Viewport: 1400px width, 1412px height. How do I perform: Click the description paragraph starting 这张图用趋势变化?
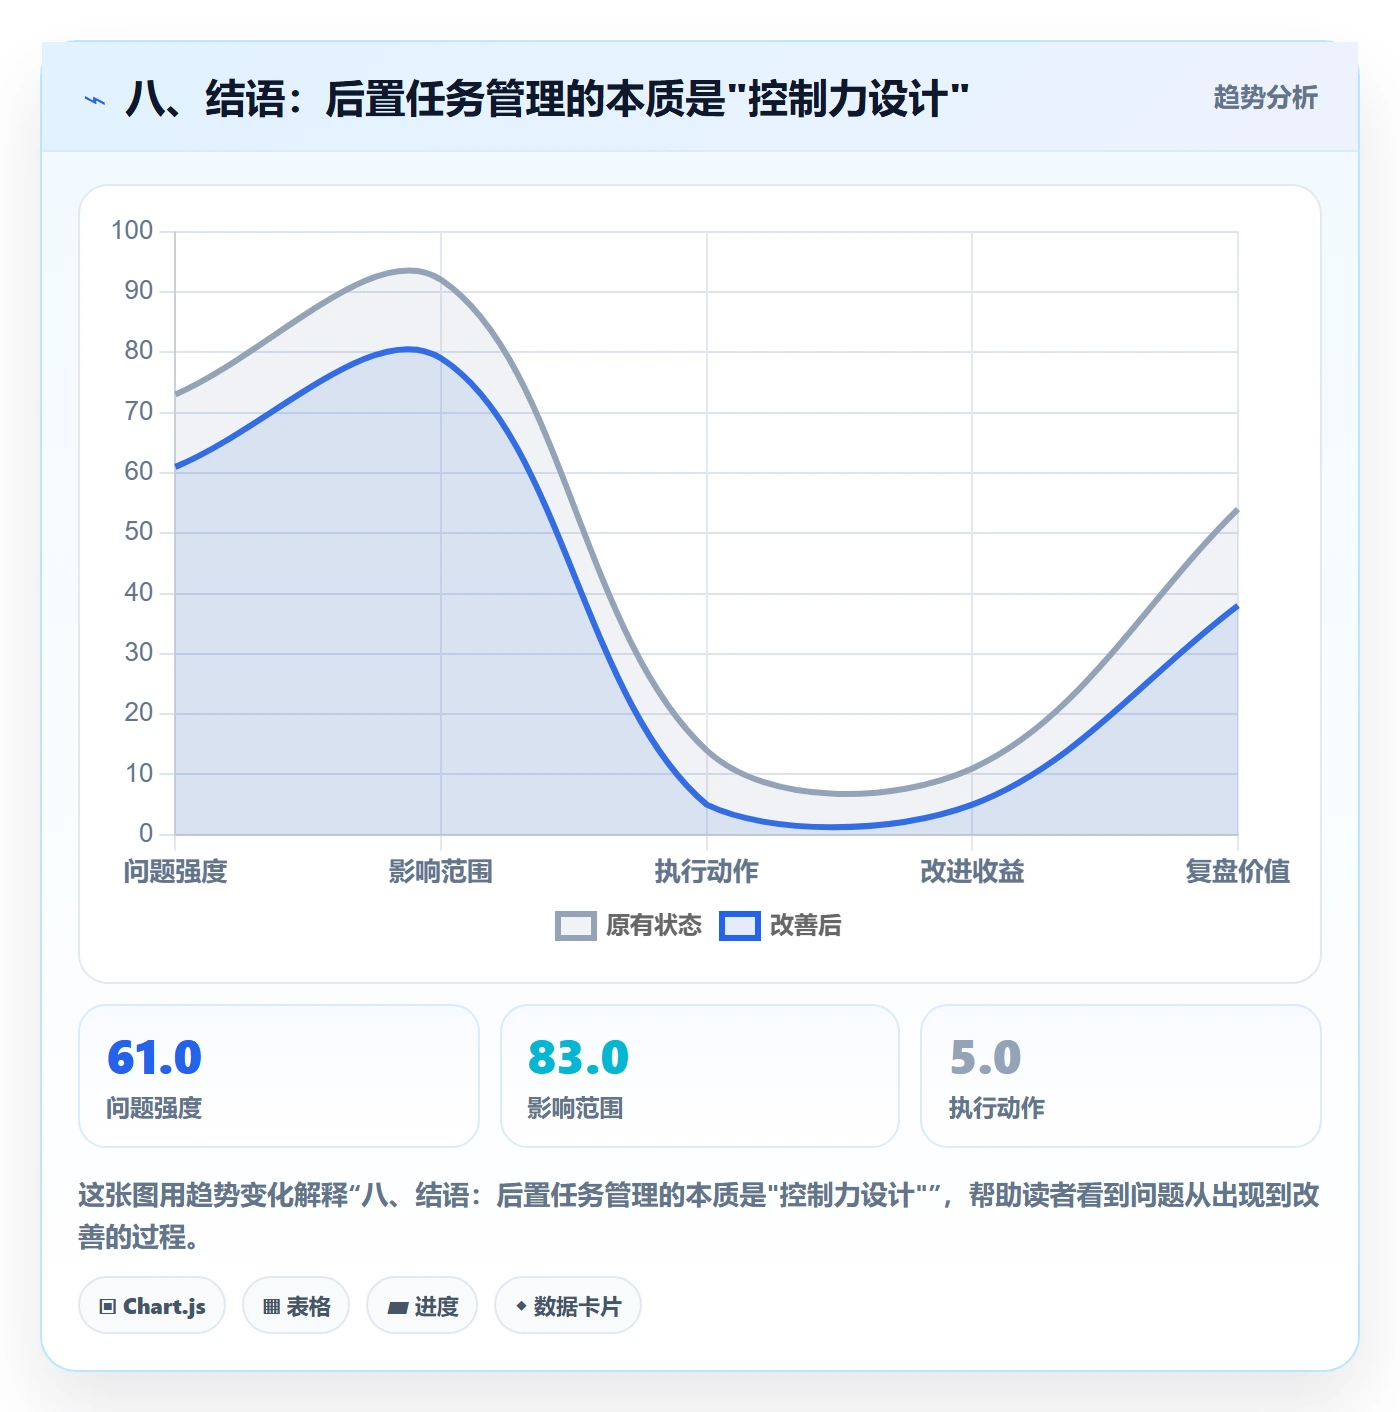click(x=699, y=1216)
